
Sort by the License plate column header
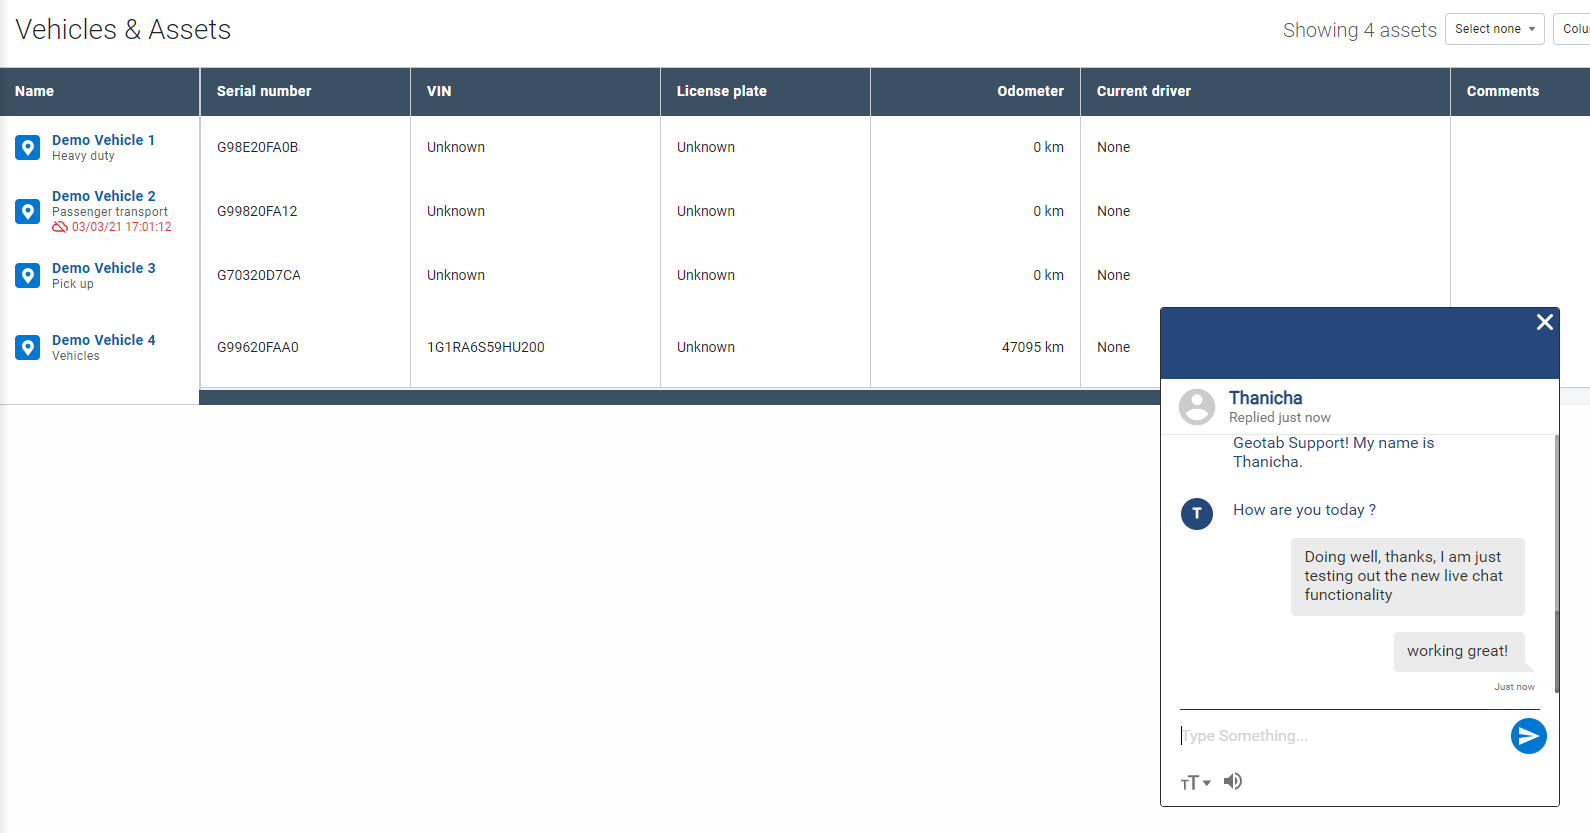point(721,91)
